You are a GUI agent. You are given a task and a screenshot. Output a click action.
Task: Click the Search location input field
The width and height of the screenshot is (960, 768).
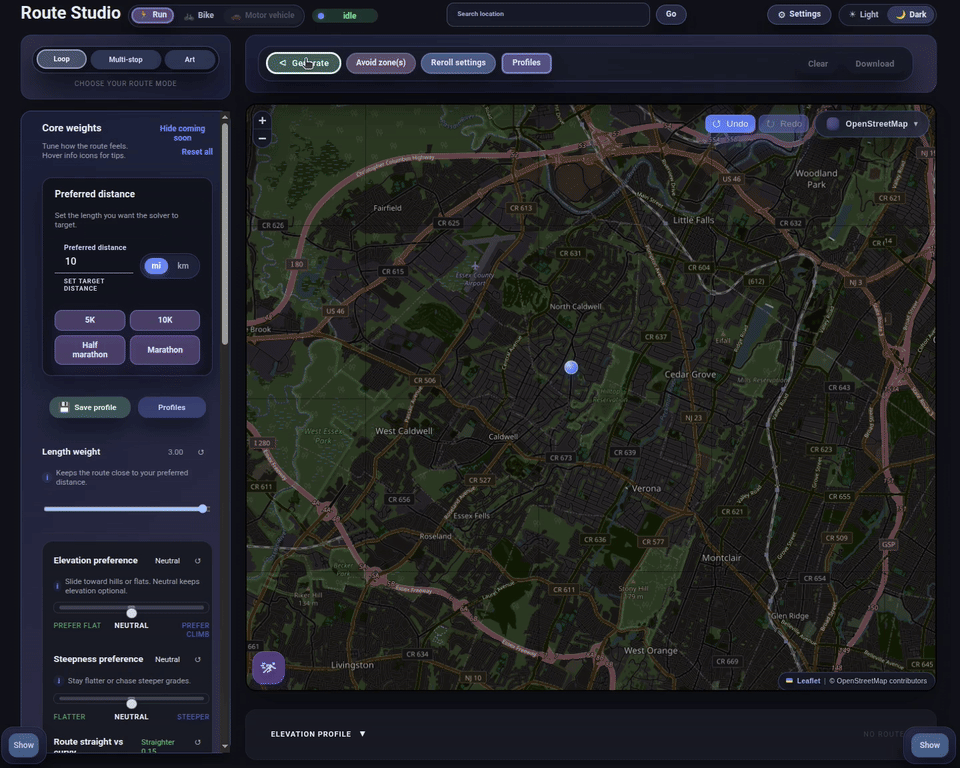548,14
